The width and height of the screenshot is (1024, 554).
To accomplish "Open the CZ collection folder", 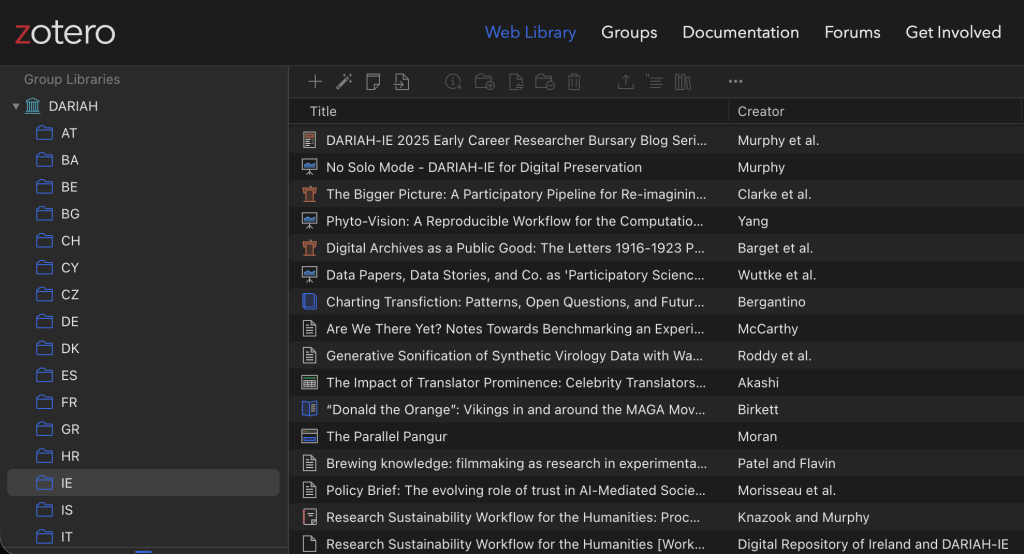I will pyautogui.click(x=143, y=295).
